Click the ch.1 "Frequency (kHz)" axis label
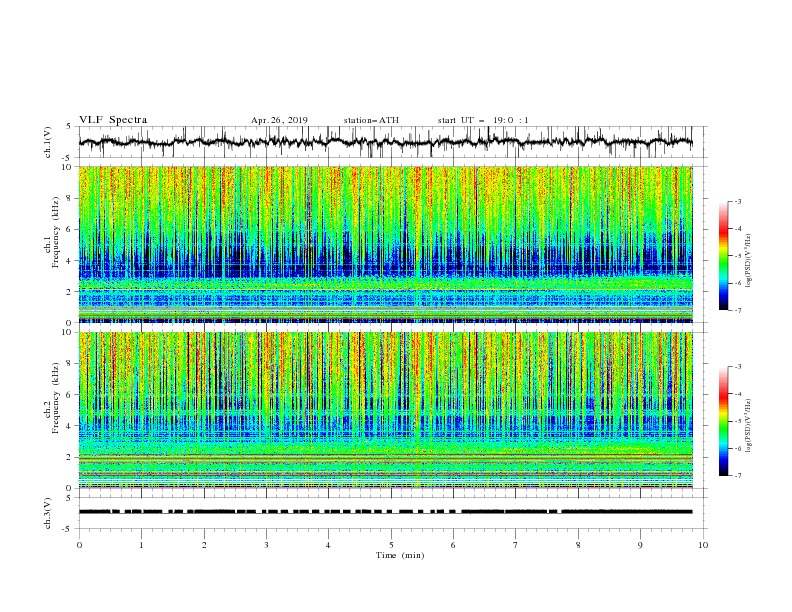This screenshot has width=792, height=612. pos(56,232)
